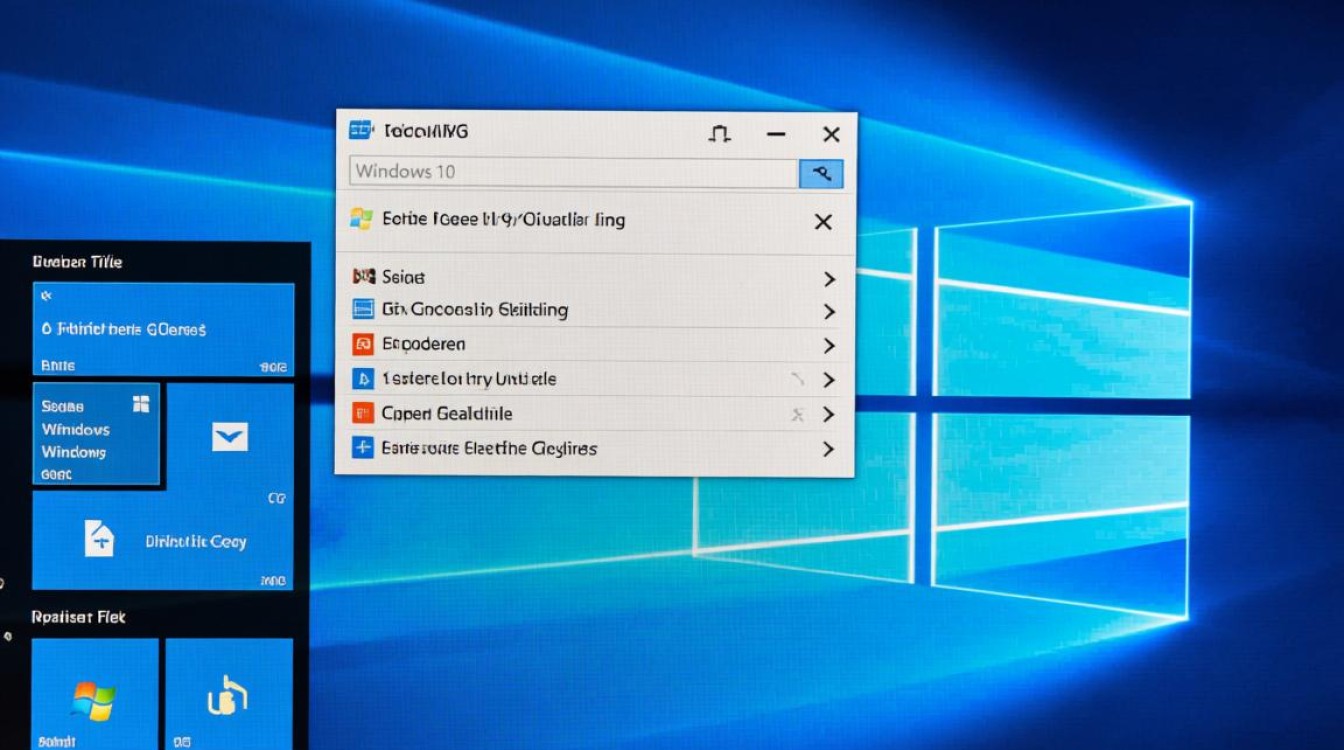Expand the Seias search result
The height and width of the screenshot is (750, 1344).
tap(829, 279)
